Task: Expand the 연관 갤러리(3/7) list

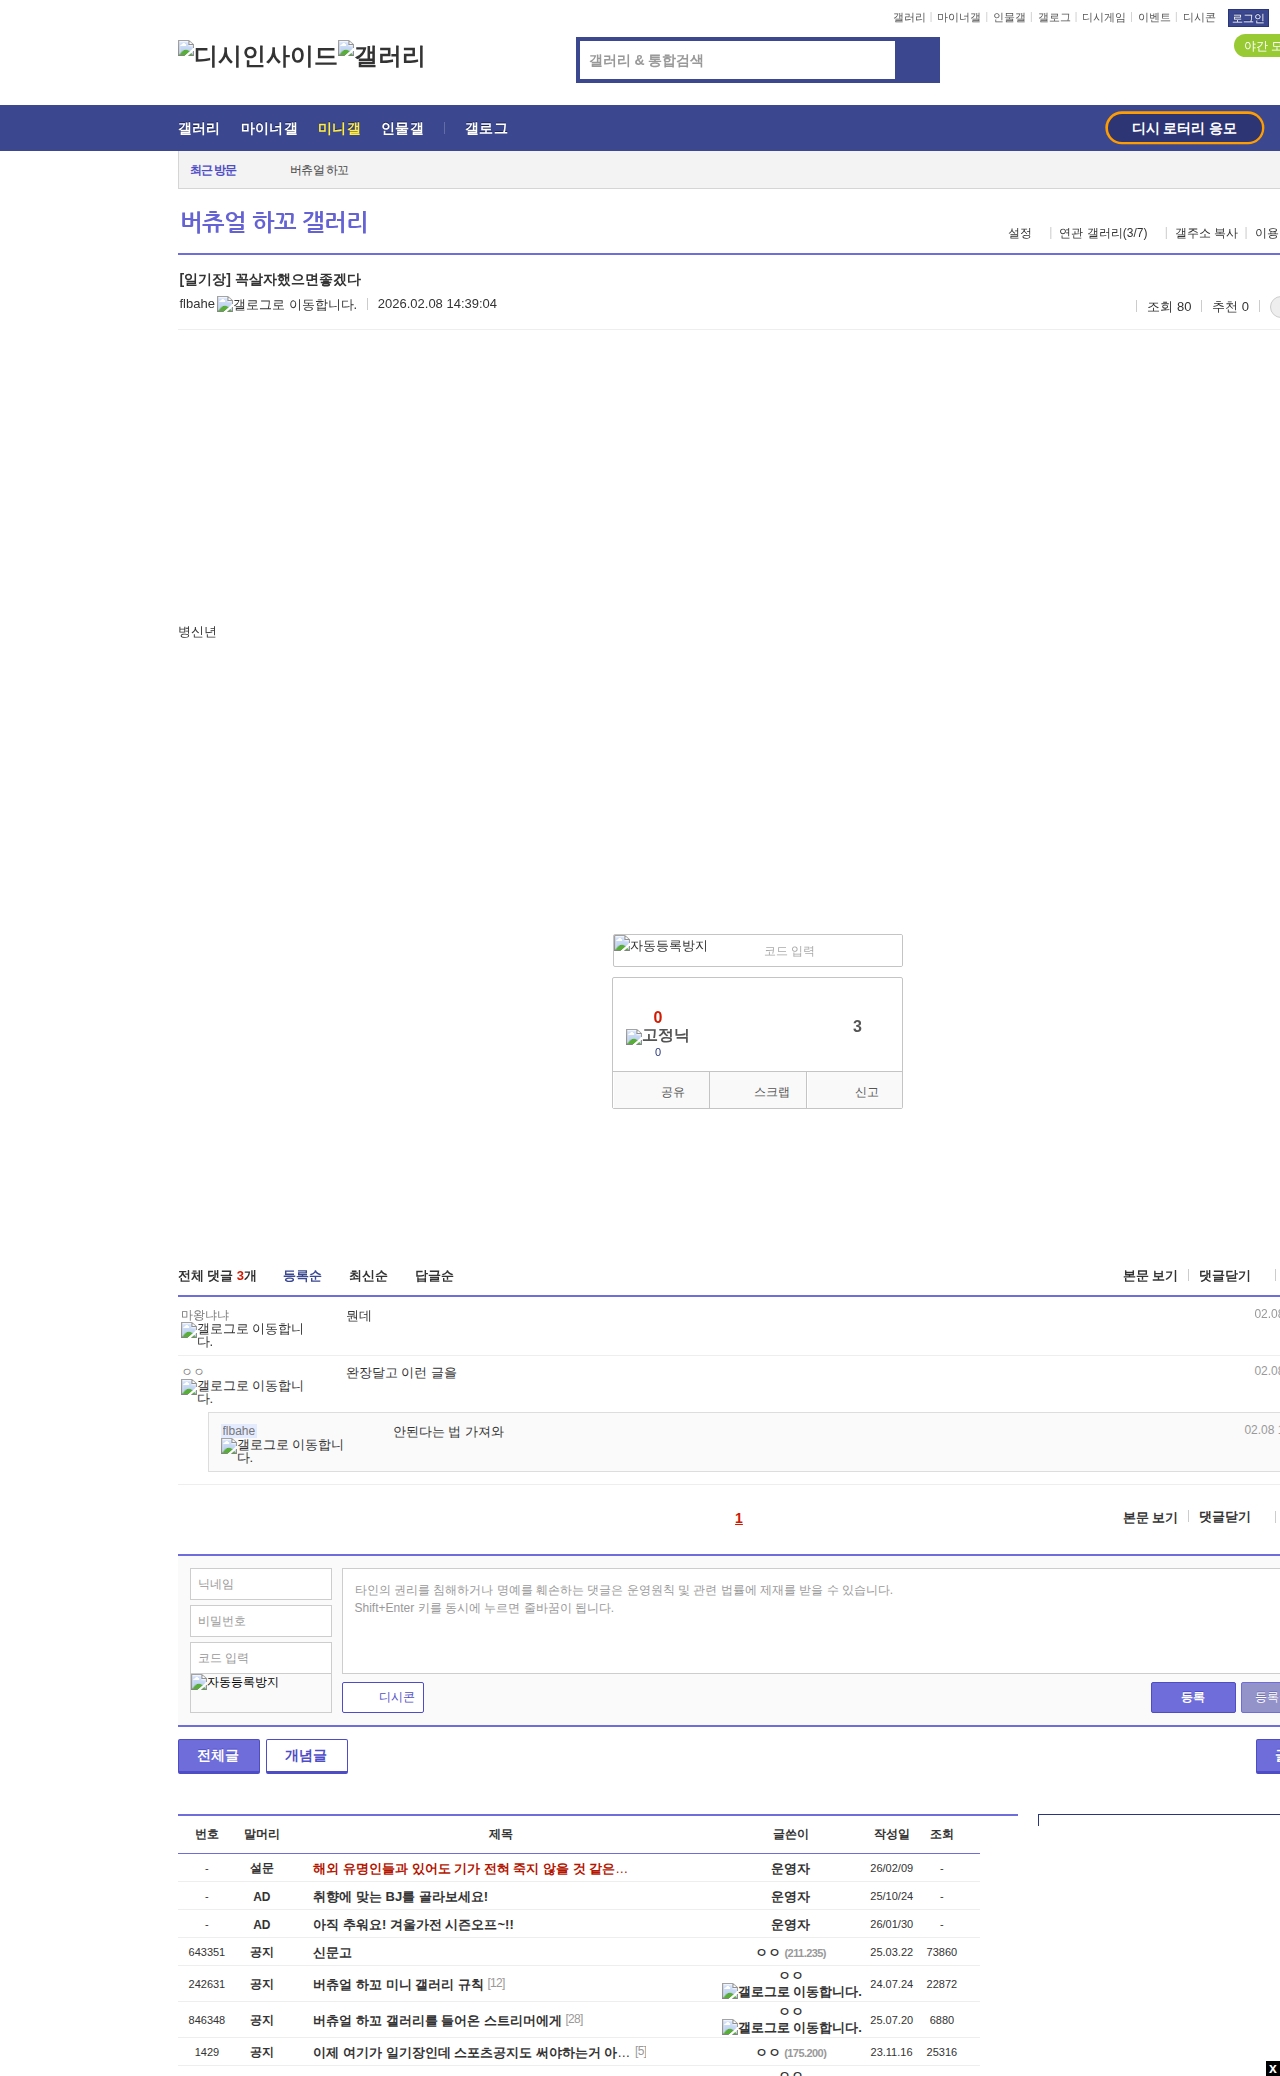Action: tap(1102, 233)
